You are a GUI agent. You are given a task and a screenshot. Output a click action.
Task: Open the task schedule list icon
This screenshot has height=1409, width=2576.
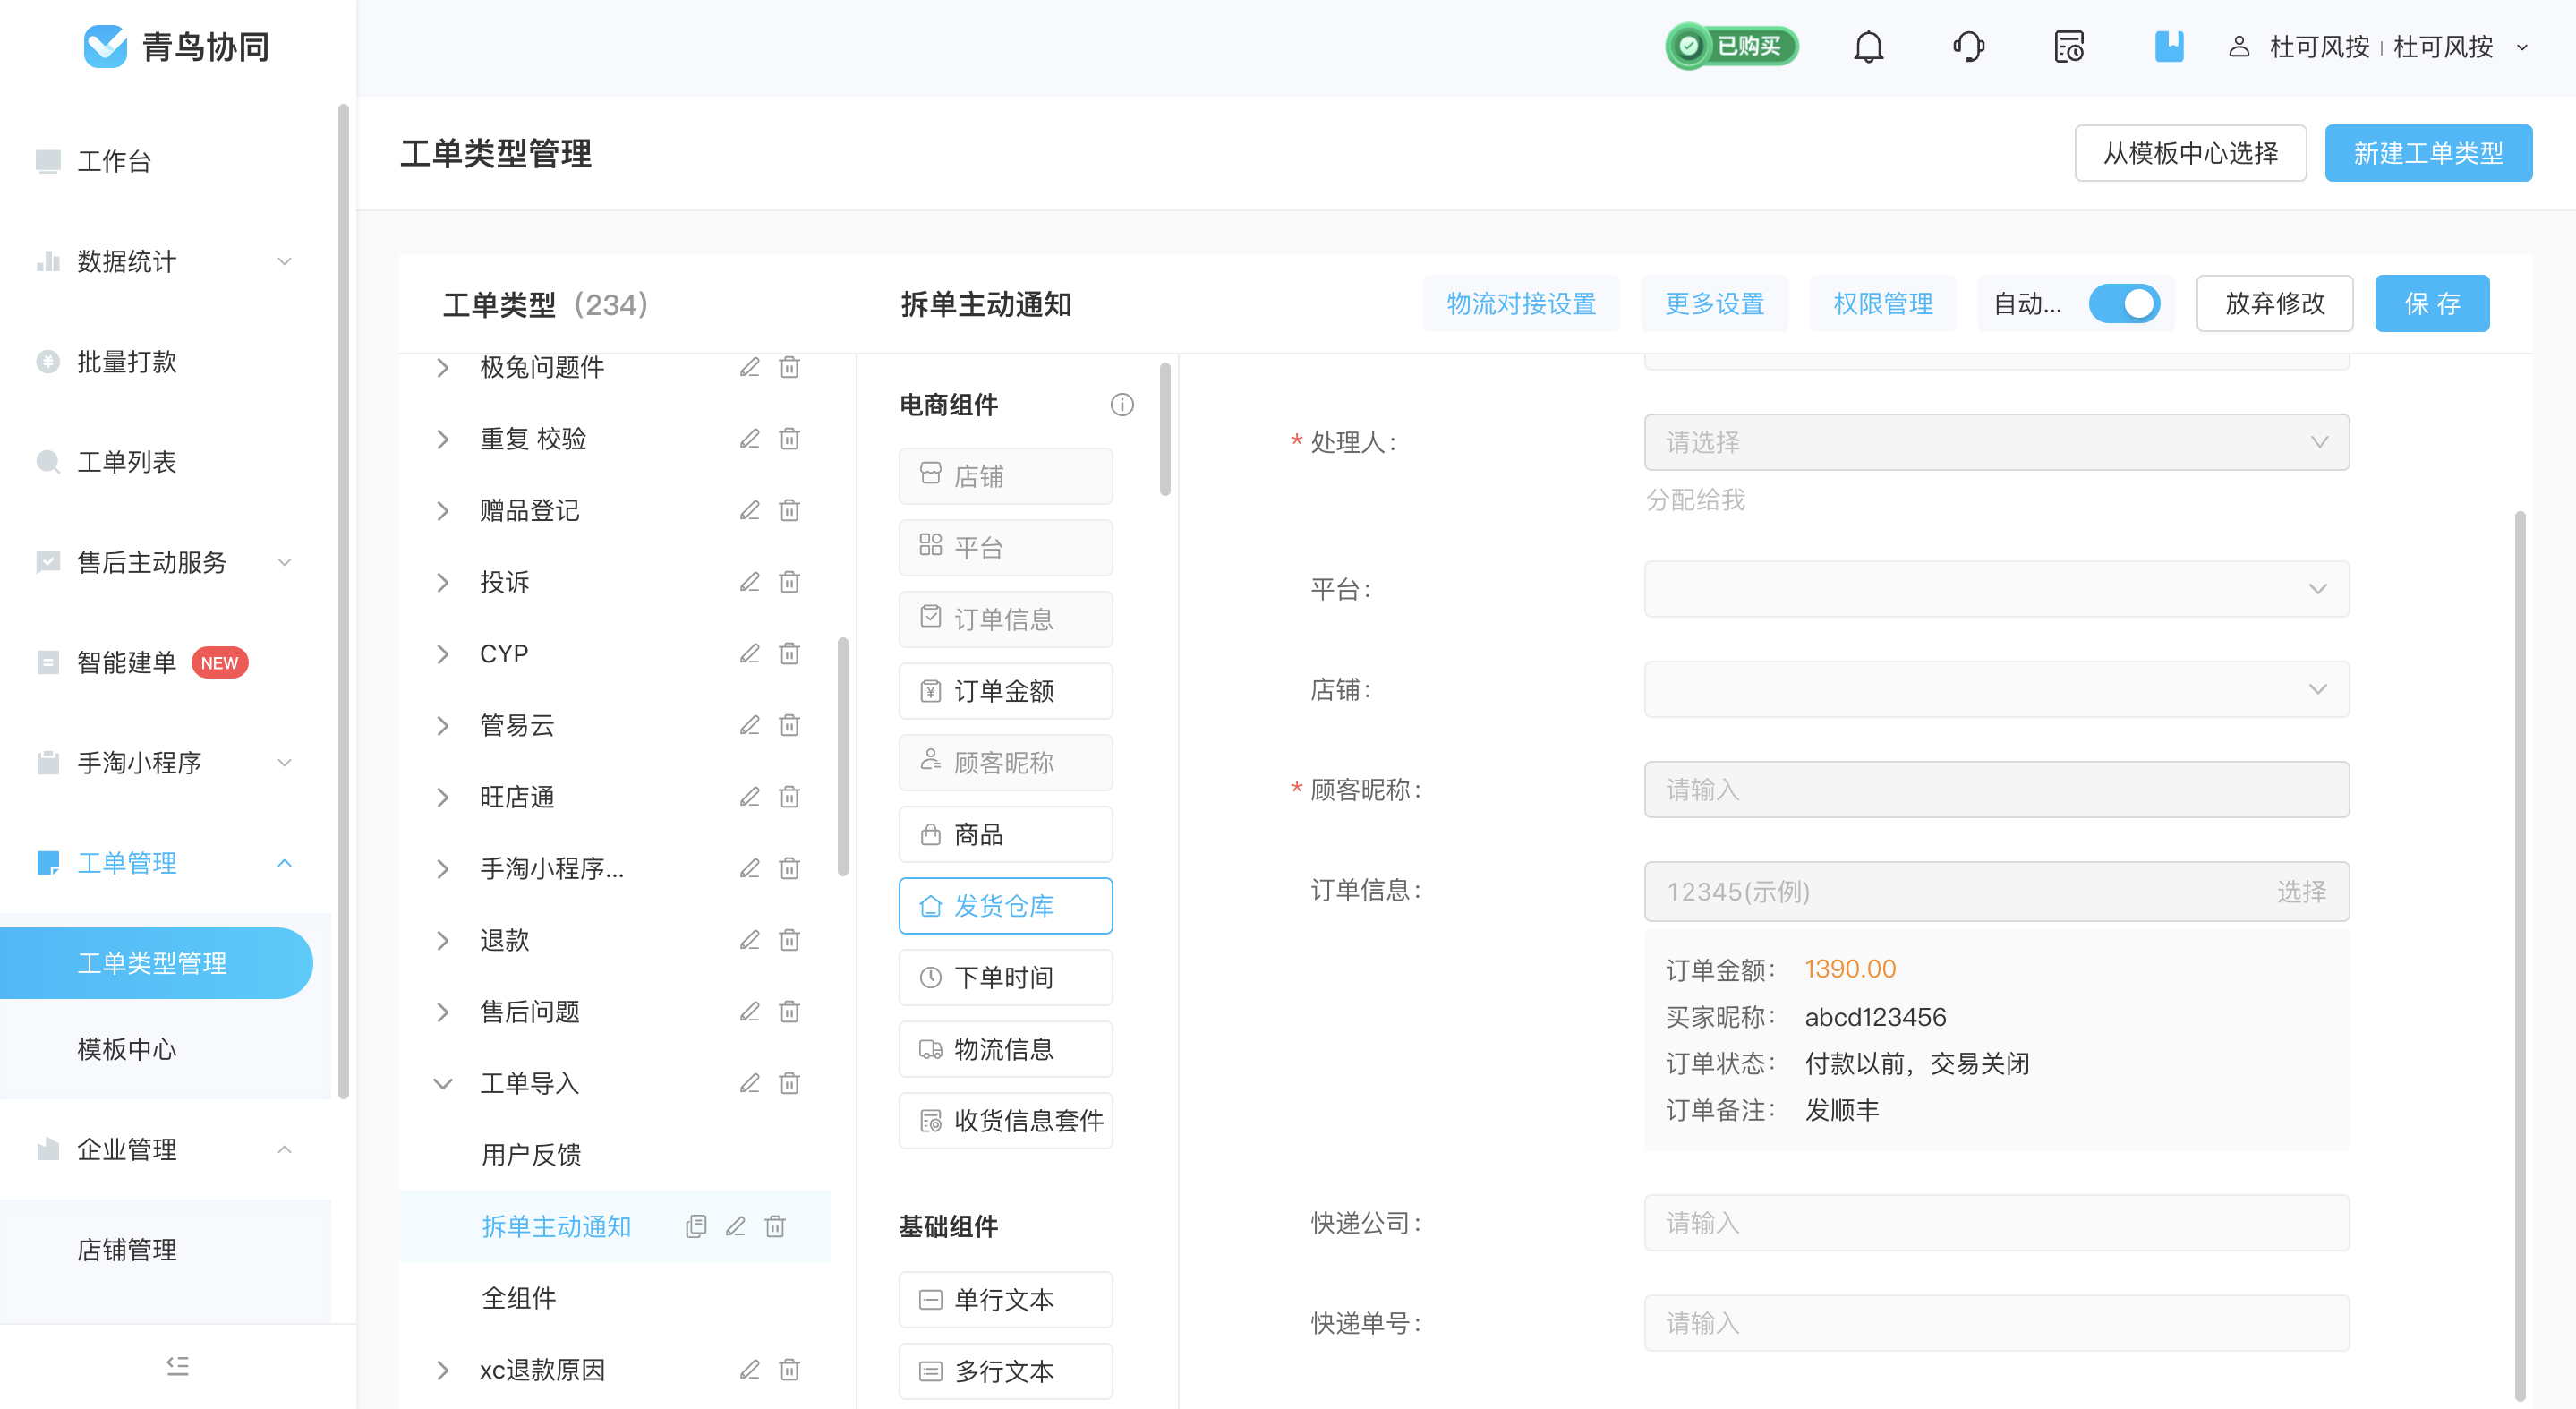2068,47
